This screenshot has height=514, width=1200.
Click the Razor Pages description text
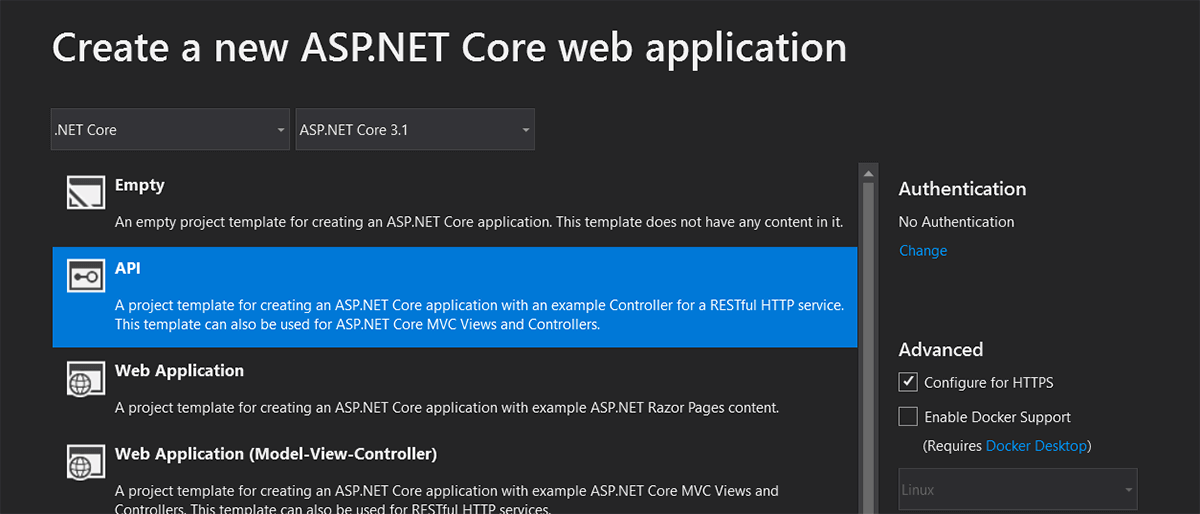(447, 407)
